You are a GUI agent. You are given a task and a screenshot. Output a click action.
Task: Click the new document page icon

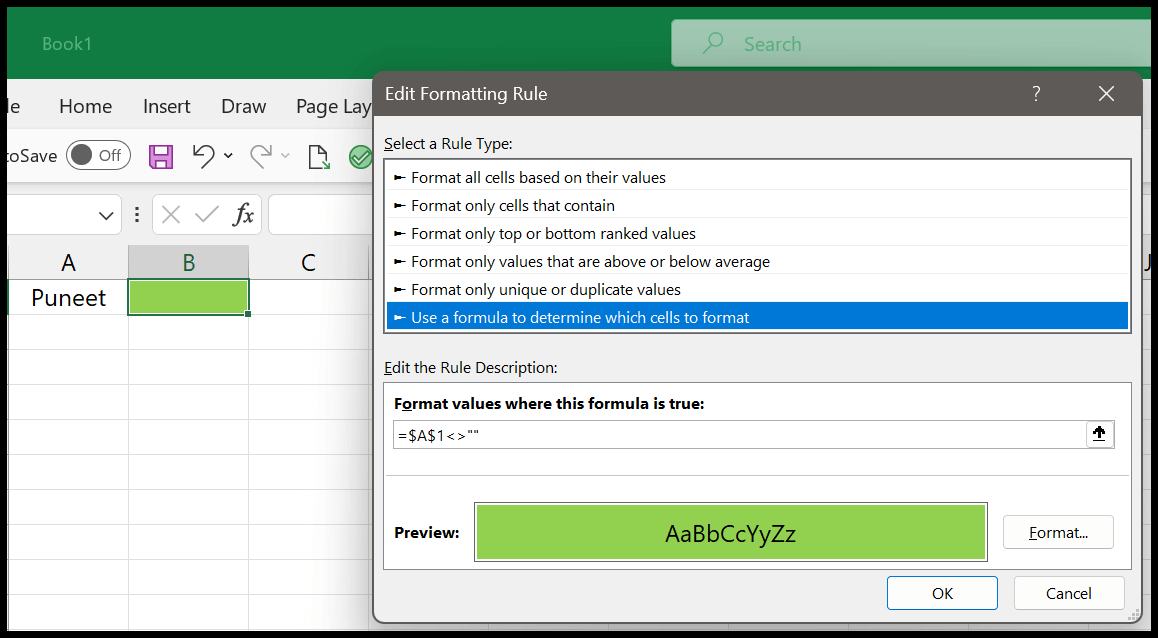[318, 156]
